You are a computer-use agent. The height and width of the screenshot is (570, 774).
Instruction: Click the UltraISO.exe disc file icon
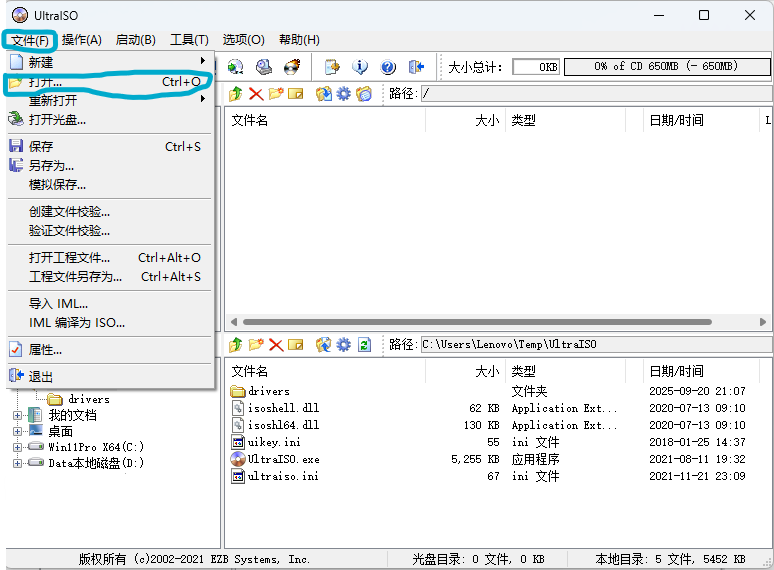(238, 459)
